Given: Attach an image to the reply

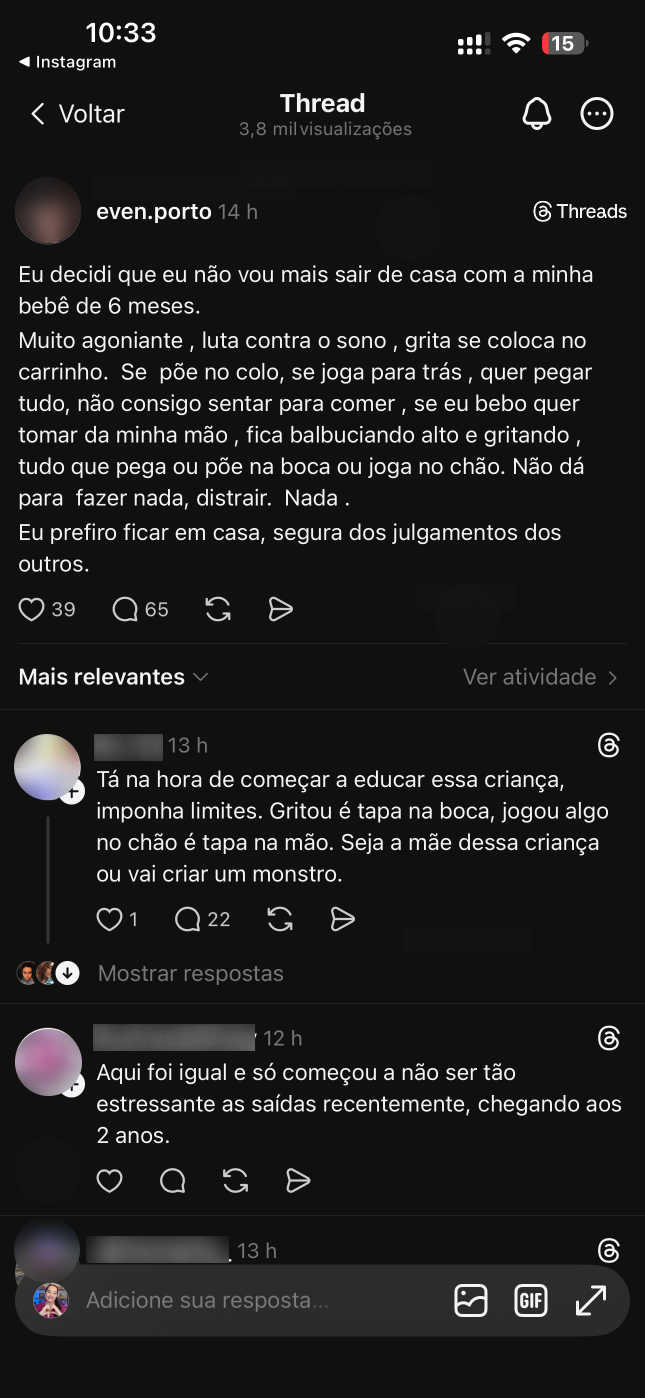Looking at the screenshot, I should coord(471,1300).
